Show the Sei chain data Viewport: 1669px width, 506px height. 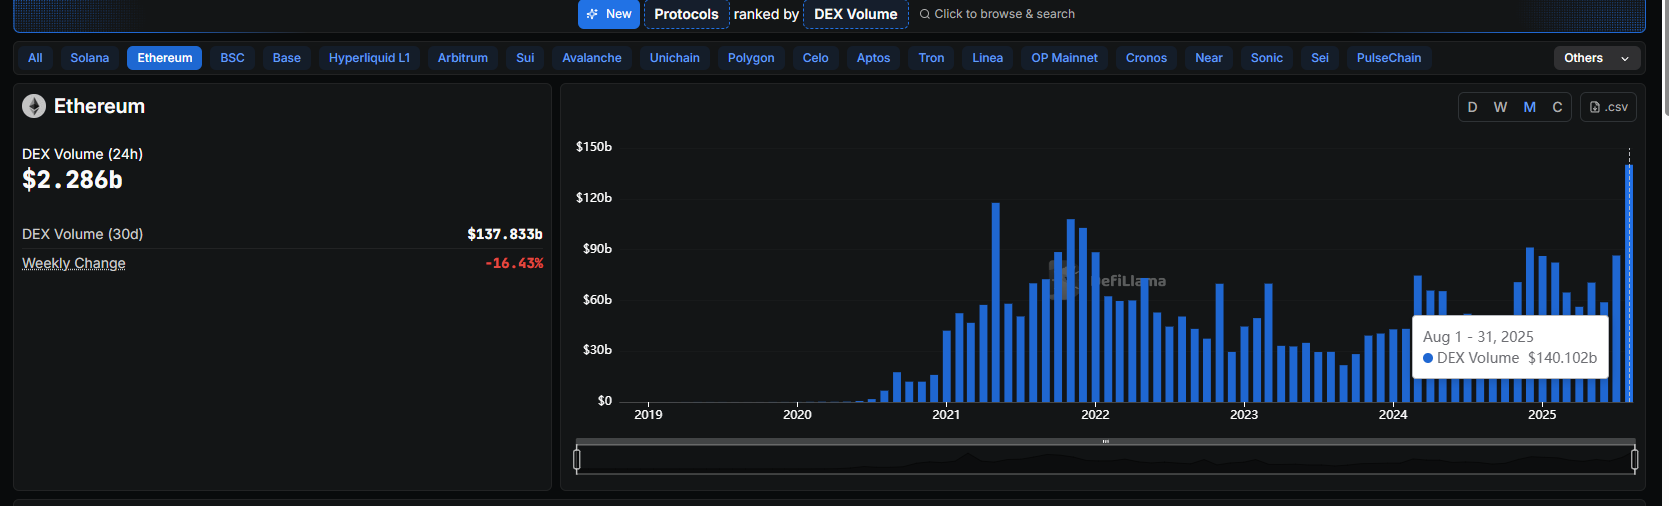pos(1320,58)
